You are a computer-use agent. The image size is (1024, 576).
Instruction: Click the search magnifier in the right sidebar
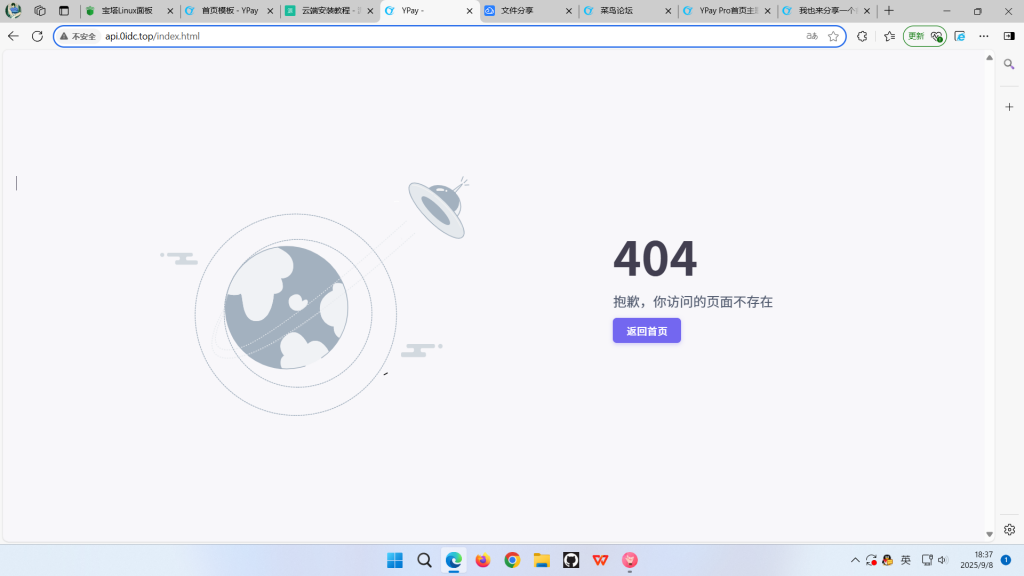coord(1009,63)
